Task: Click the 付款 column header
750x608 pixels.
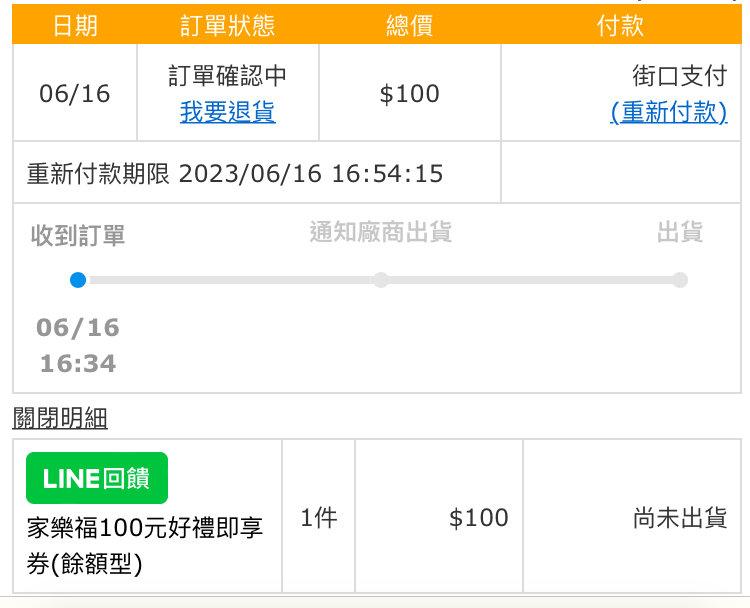Action: click(620, 26)
